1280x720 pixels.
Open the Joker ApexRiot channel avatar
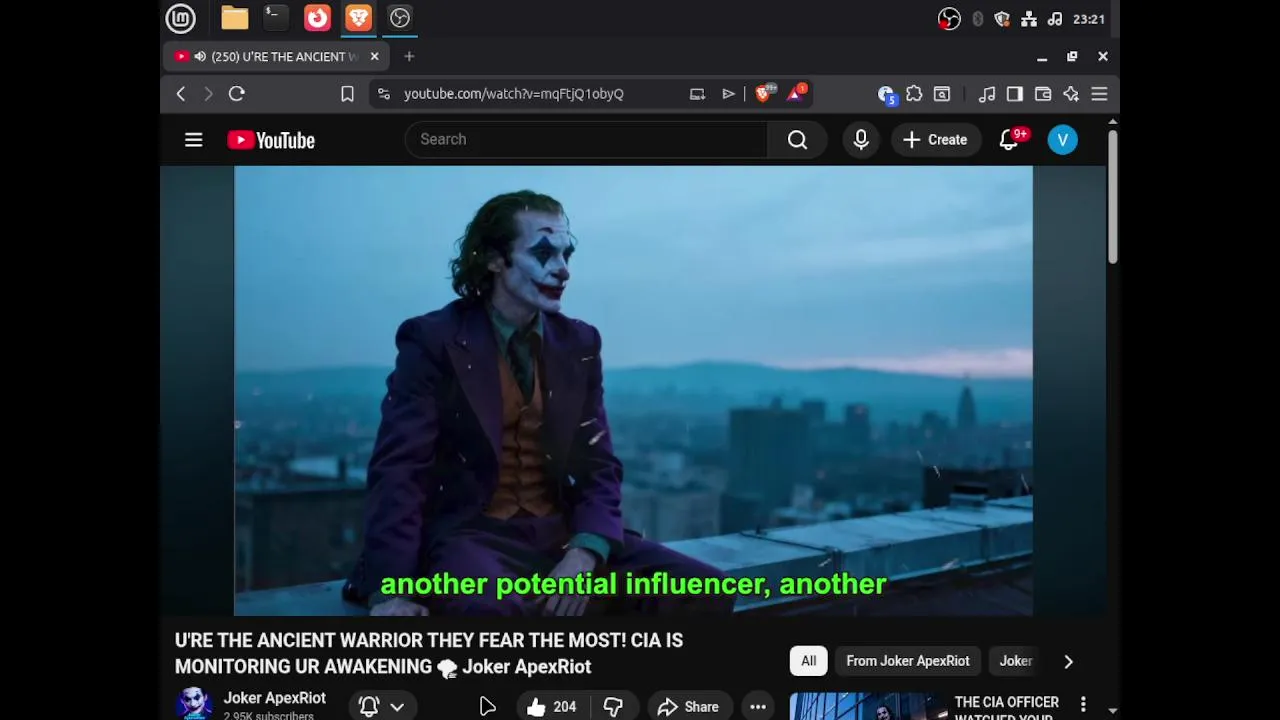tap(194, 704)
